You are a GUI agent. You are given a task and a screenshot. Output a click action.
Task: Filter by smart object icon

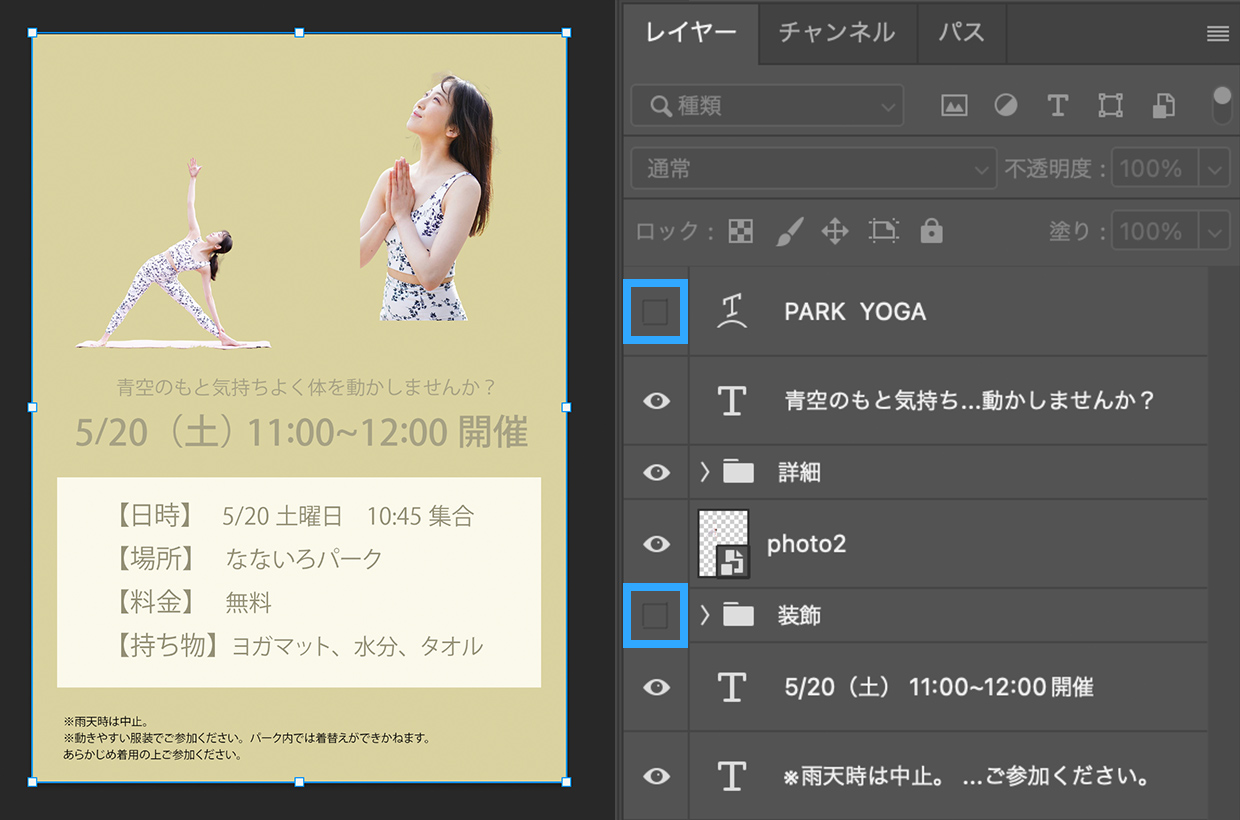tap(1163, 105)
